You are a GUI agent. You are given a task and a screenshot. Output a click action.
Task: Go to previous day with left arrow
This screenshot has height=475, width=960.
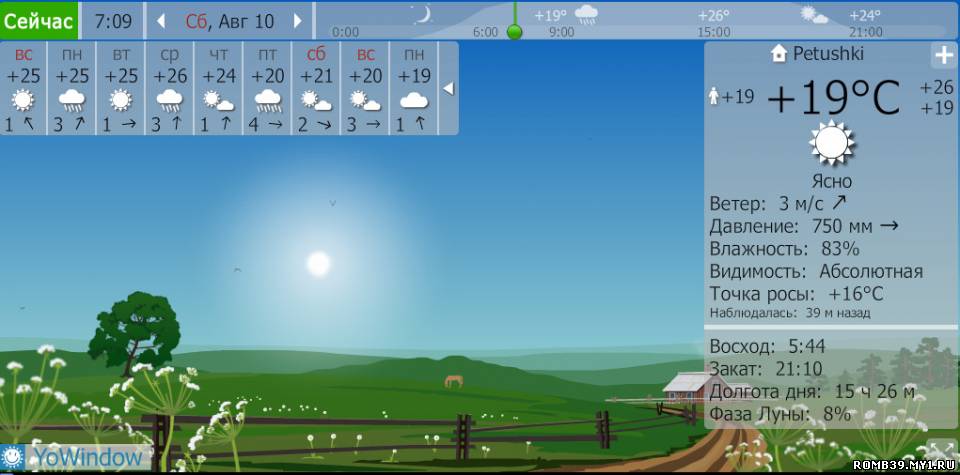162,21
